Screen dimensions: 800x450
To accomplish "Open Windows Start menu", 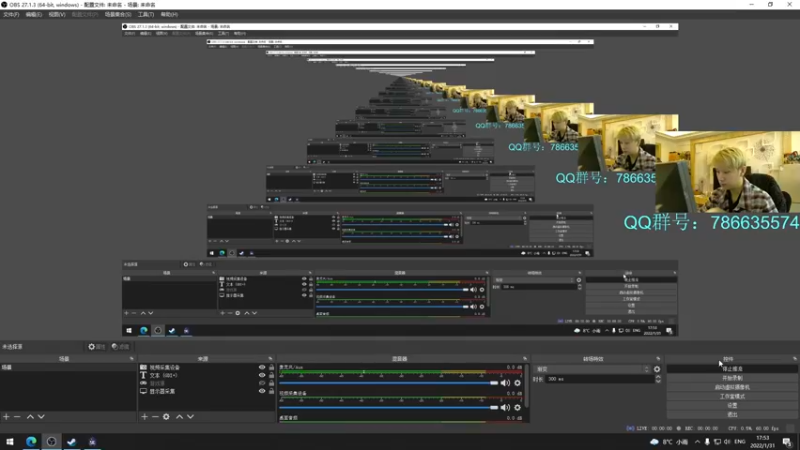I will [10, 442].
